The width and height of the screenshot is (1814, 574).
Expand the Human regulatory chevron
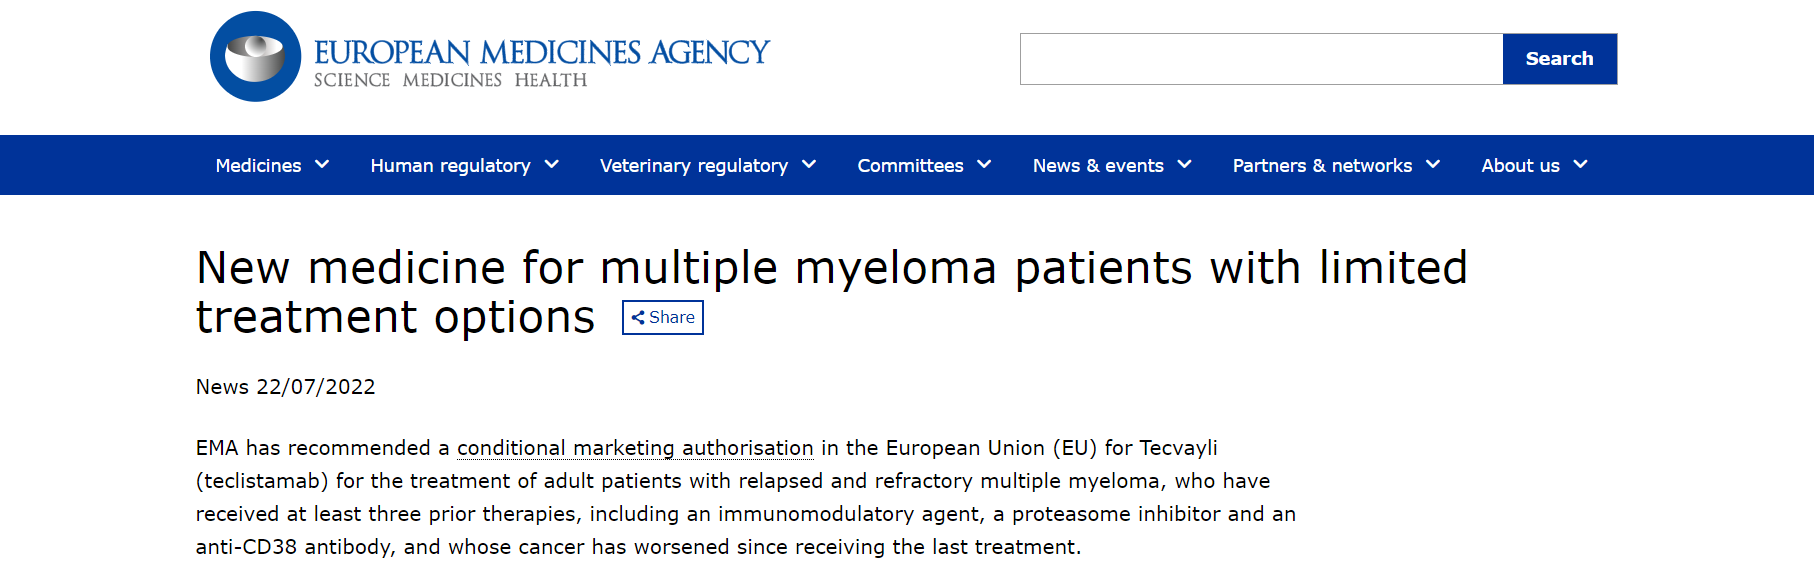pyautogui.click(x=552, y=165)
